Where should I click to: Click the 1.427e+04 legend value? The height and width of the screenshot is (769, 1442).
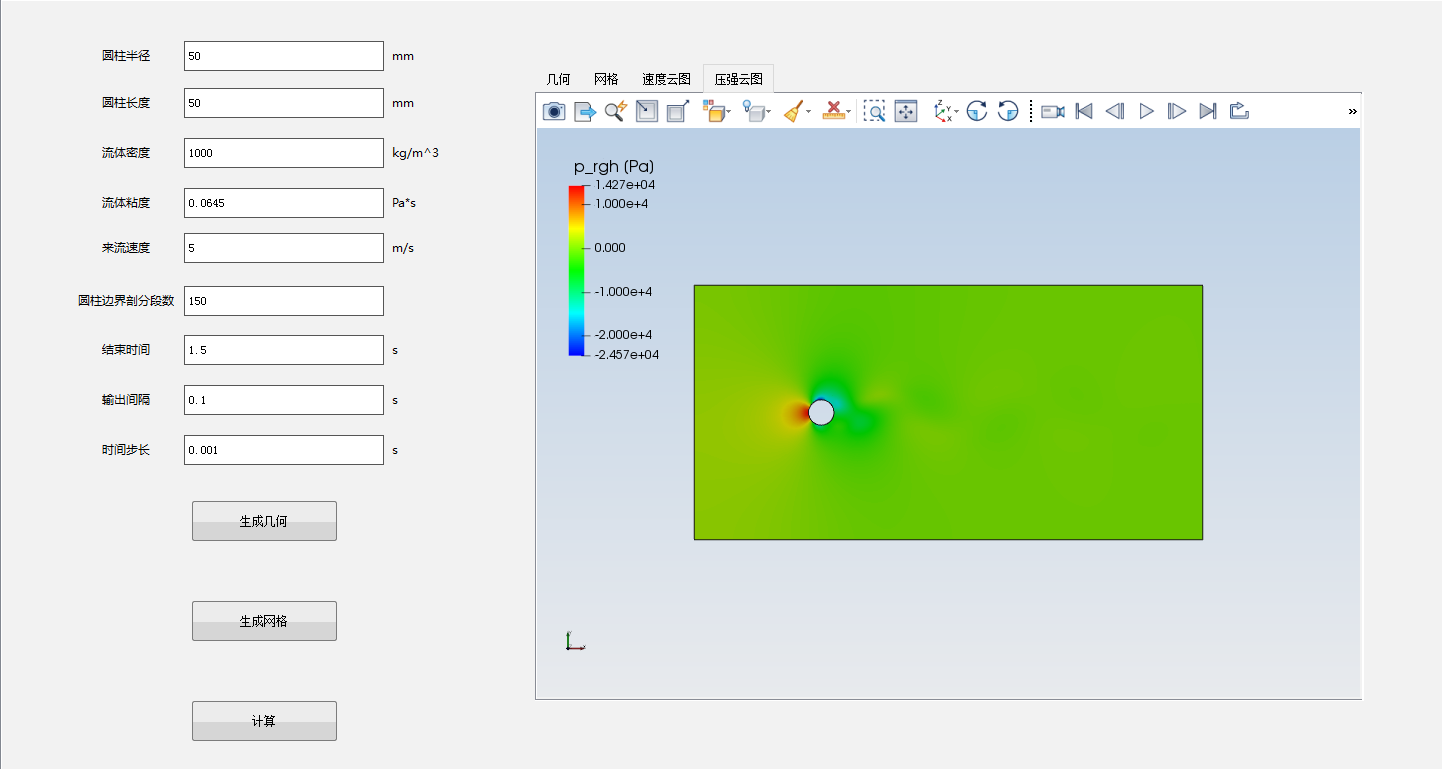tap(625, 184)
